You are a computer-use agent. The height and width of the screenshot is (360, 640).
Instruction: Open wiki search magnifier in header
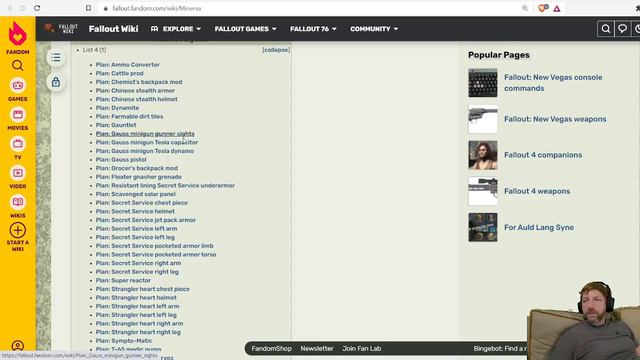pyautogui.click(x=606, y=29)
